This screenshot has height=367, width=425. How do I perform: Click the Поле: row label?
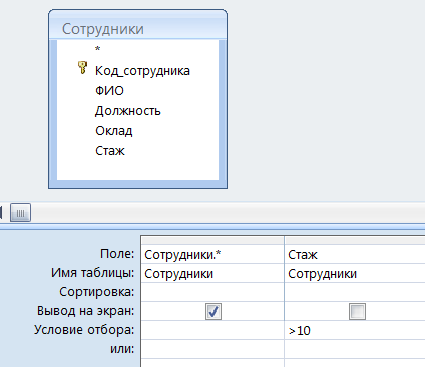[x=117, y=254]
